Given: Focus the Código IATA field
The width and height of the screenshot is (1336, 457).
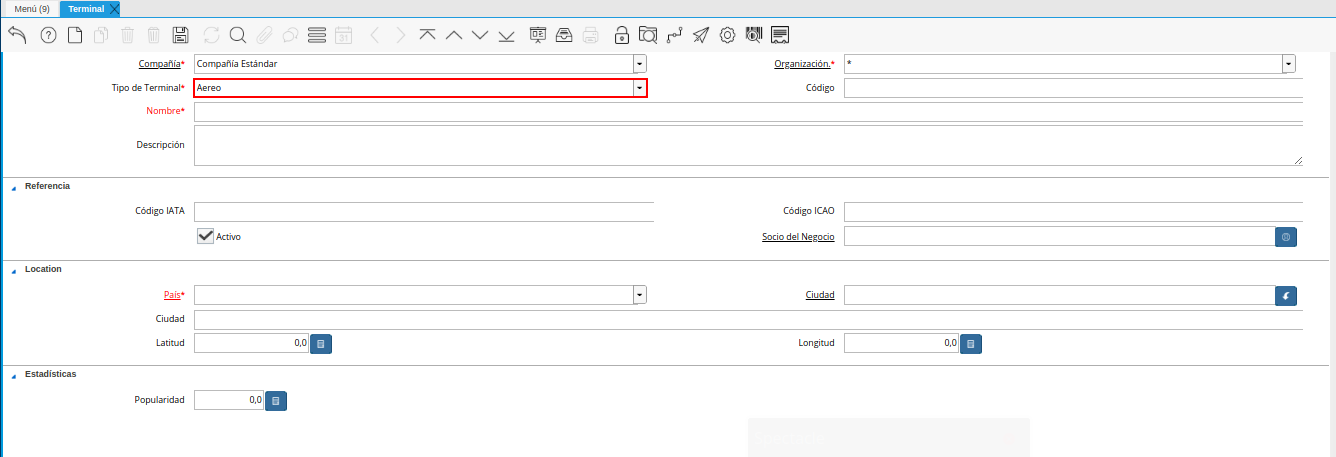Looking at the screenshot, I should point(423,211).
